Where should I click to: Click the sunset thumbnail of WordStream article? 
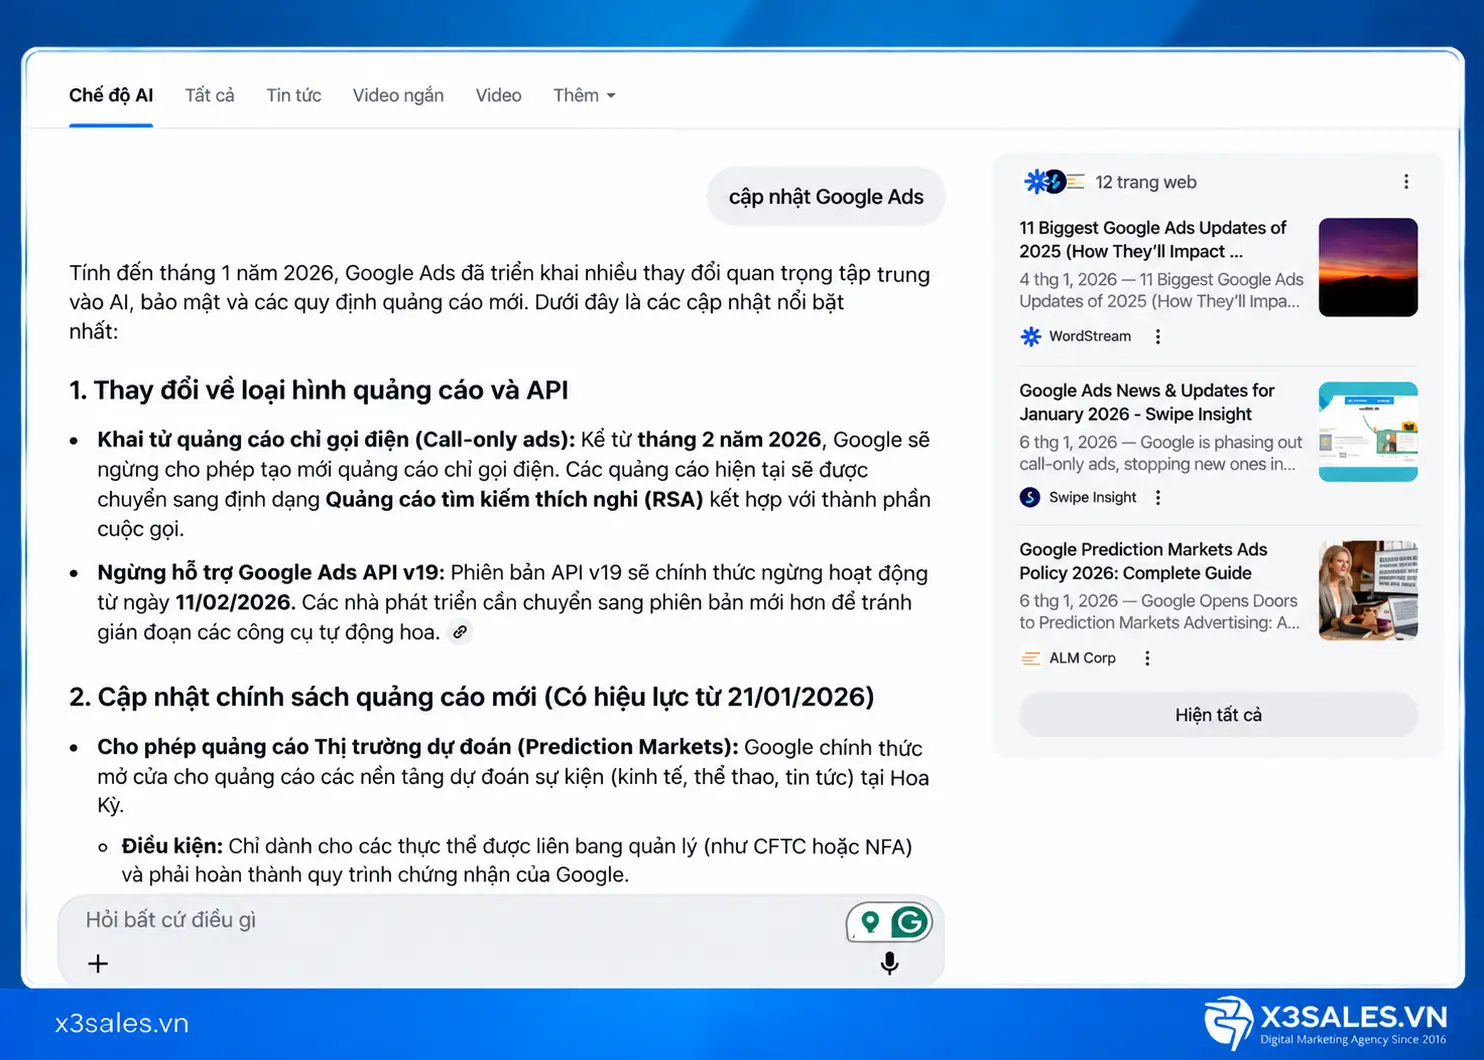click(1368, 267)
